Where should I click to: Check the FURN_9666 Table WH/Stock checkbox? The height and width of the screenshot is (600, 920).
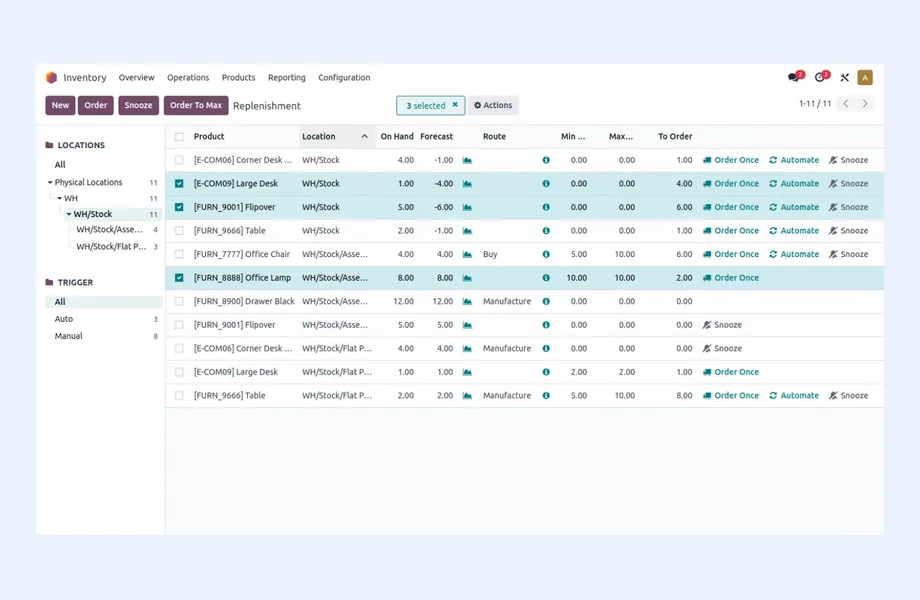pos(179,230)
